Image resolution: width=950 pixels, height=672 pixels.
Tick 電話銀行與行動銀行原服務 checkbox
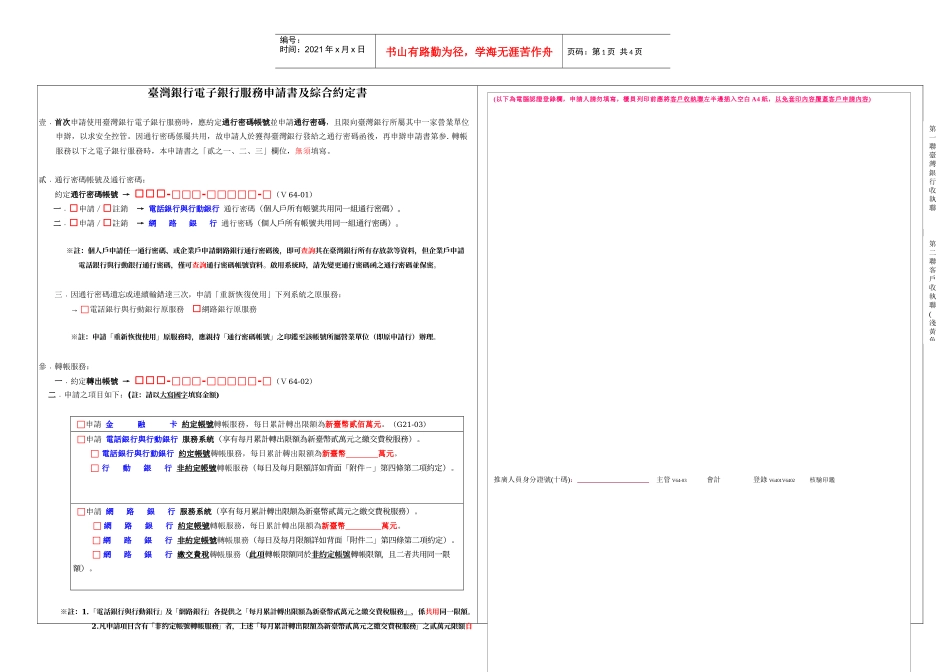85,310
